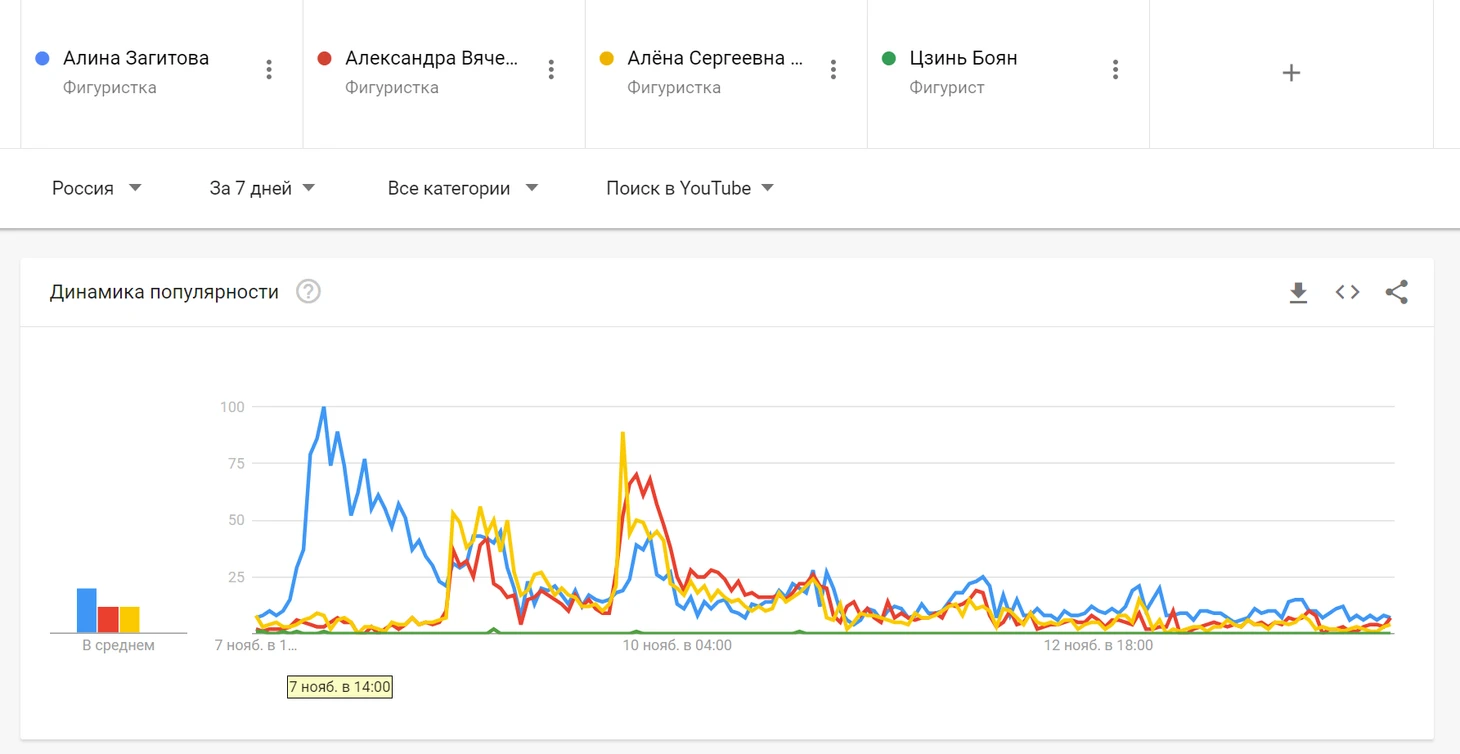This screenshot has height=754, width=1460.
Task: Open three-dot menu for Цзинь Боян
Action: click(1115, 69)
